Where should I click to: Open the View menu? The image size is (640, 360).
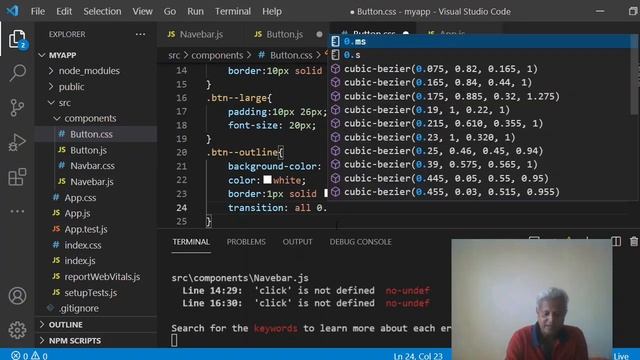tap(142, 11)
